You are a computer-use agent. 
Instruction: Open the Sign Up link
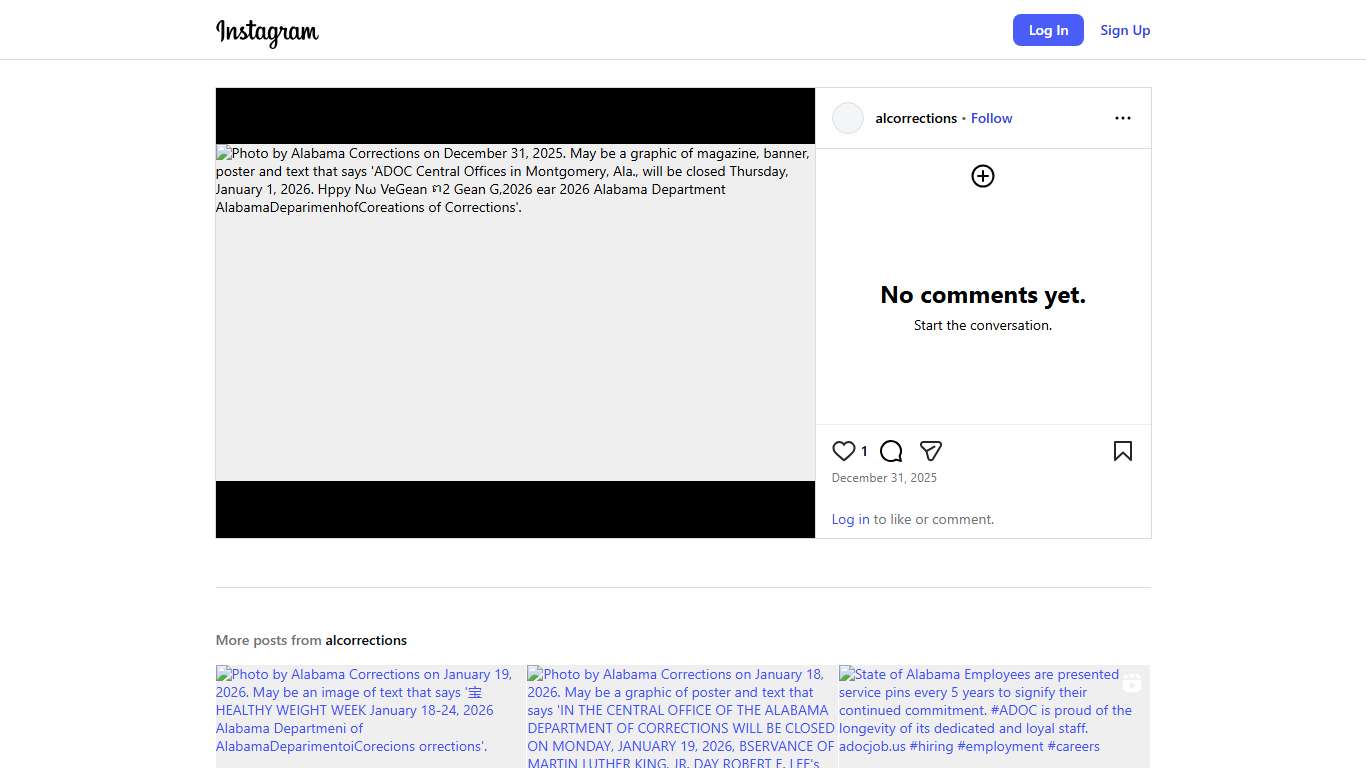point(1125,30)
